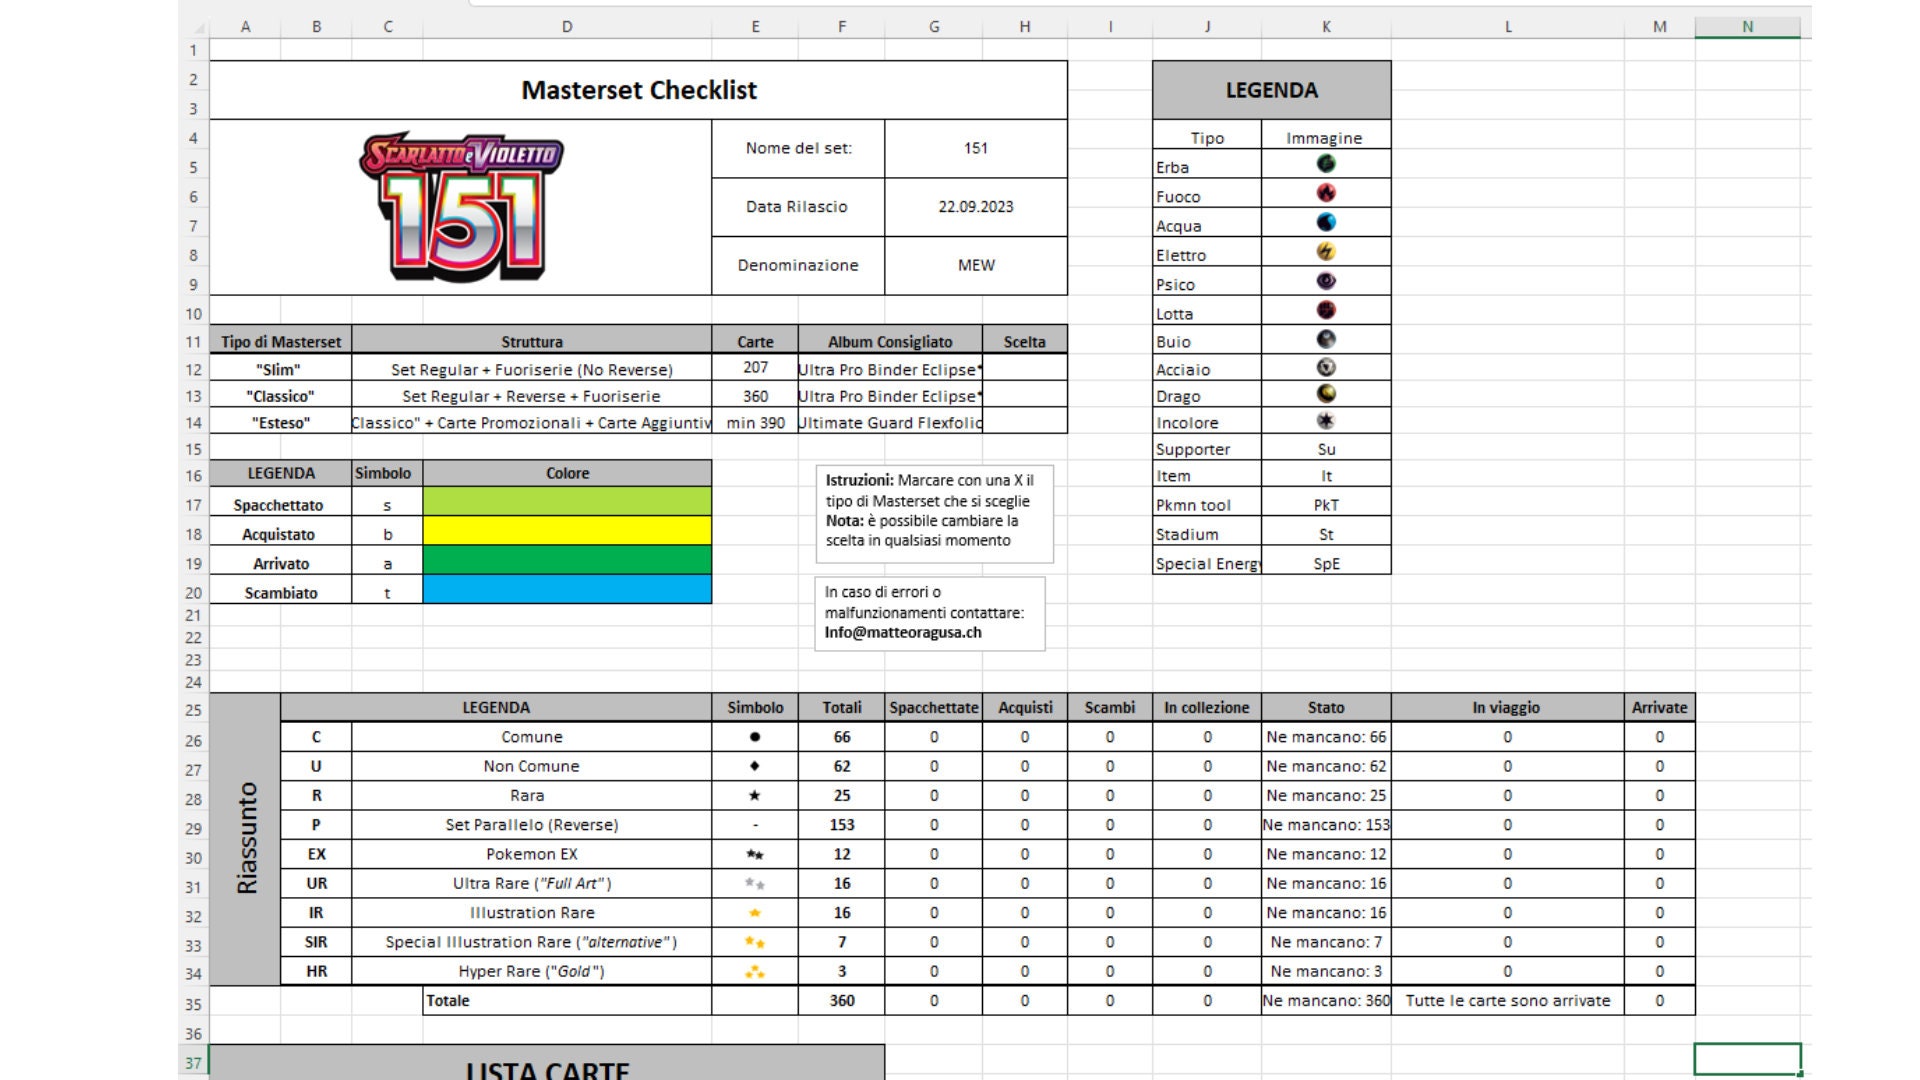
Task: Click the Drago dragon type icon
Action: tap(1326, 391)
